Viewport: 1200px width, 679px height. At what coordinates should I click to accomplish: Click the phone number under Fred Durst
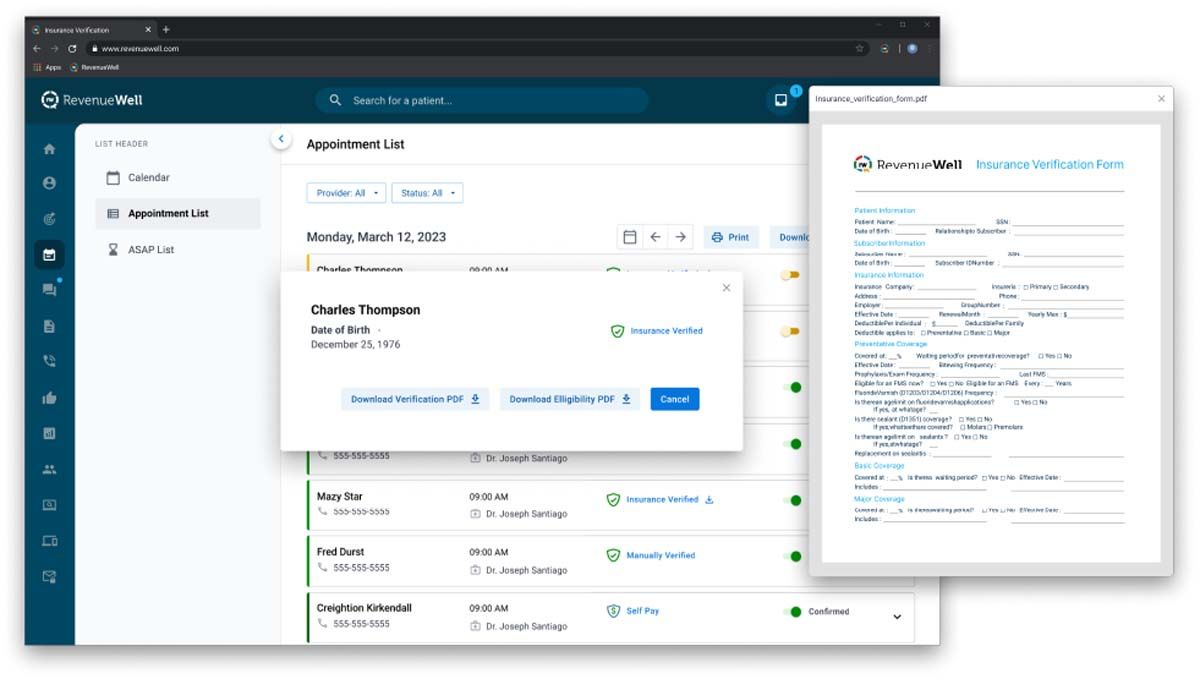tap(361, 568)
